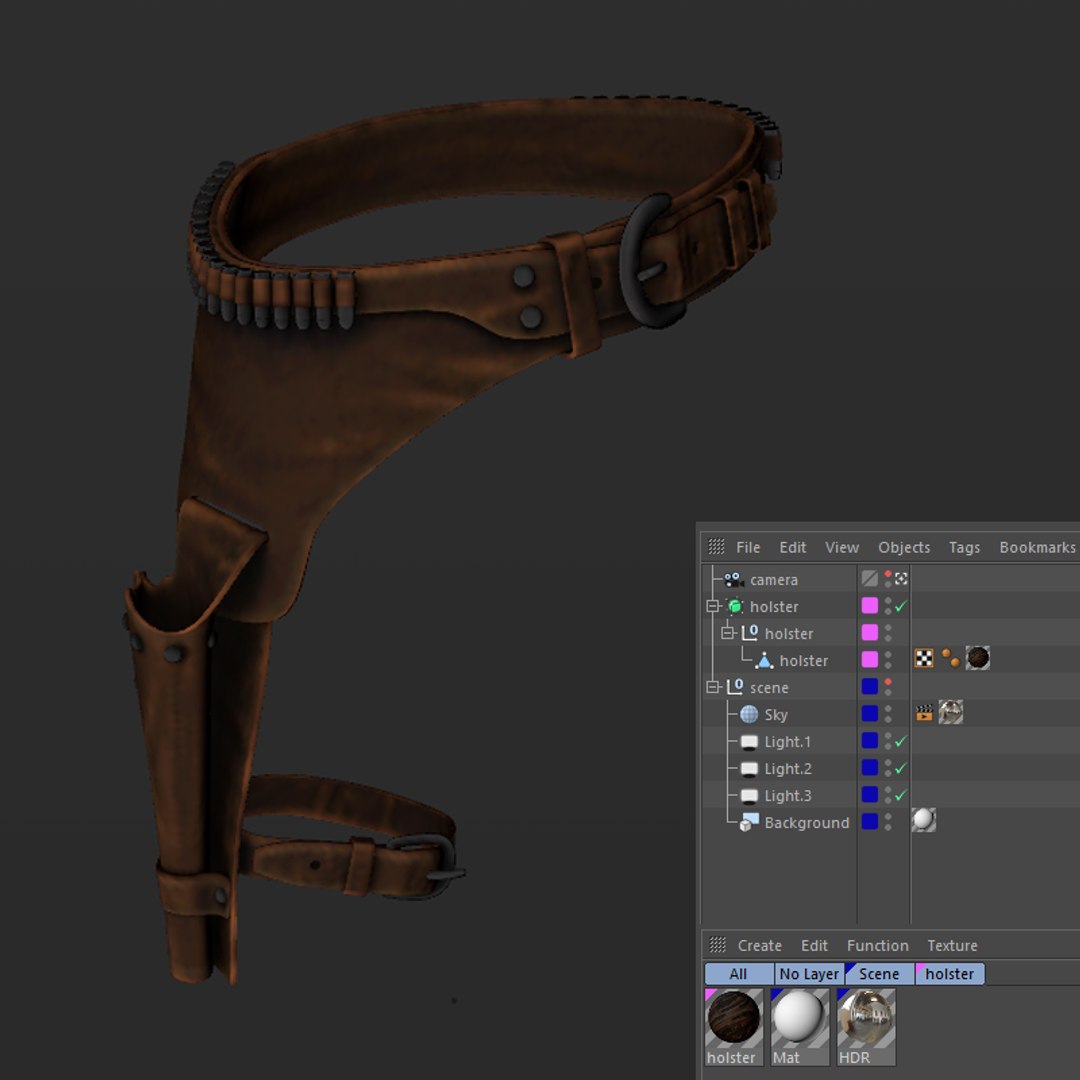Select the scene row label
The height and width of the screenshot is (1080, 1080).
pos(769,687)
